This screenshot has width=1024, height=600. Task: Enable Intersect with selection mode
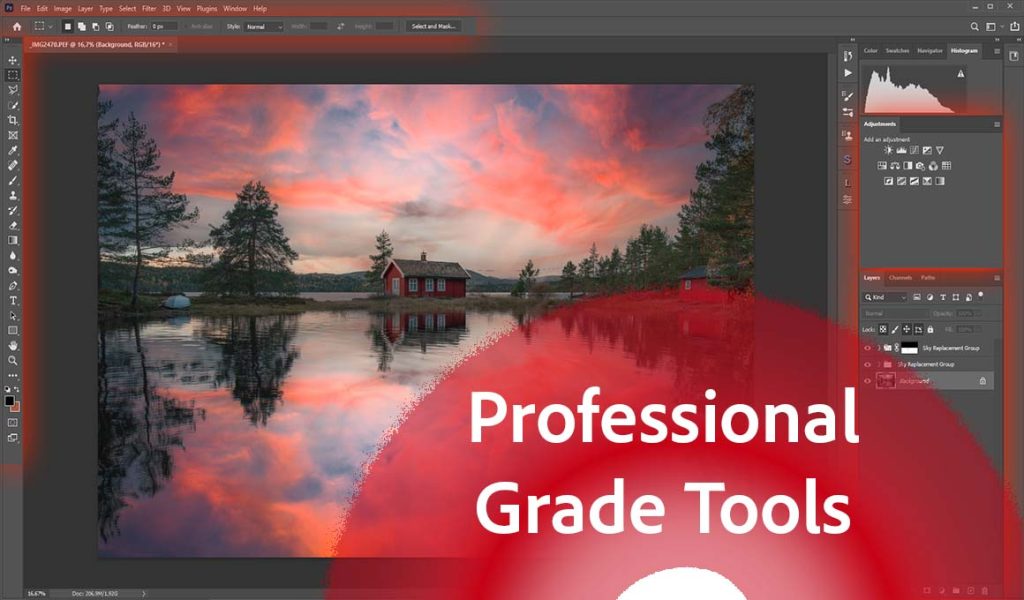point(110,27)
